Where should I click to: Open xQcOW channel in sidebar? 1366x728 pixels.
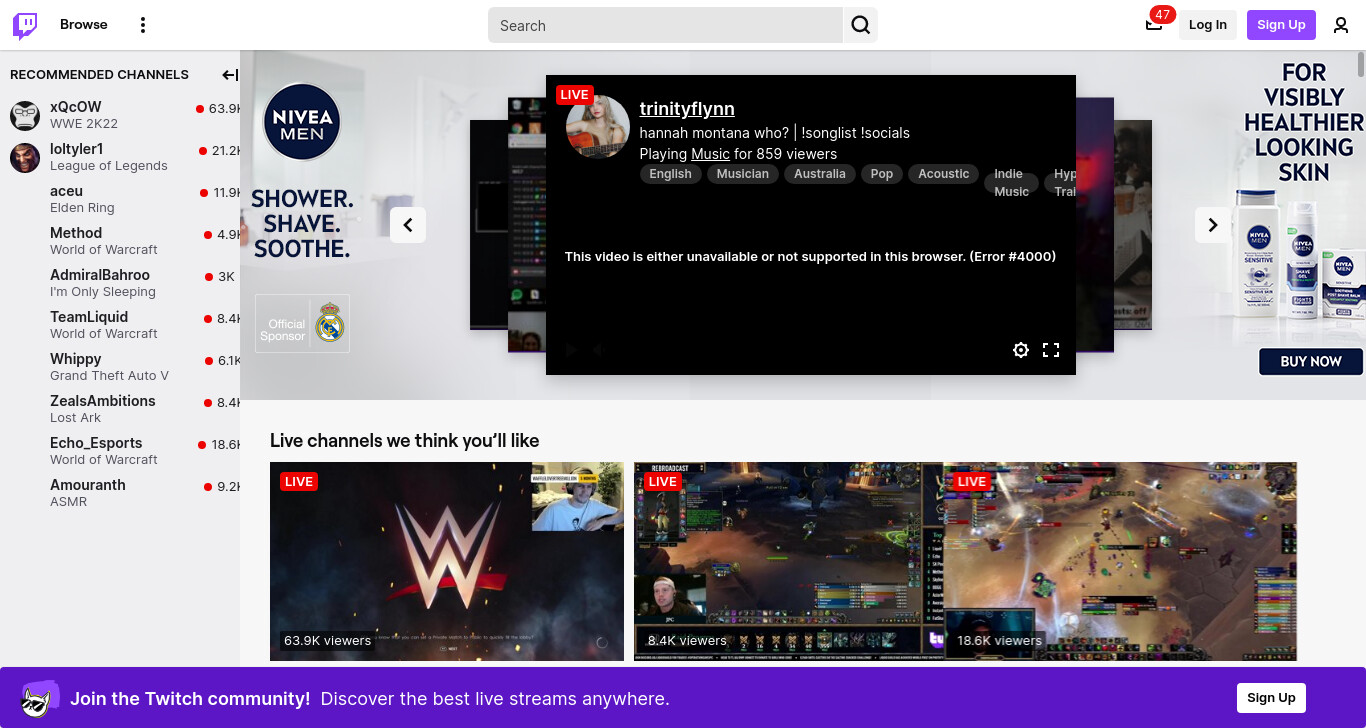(x=120, y=115)
